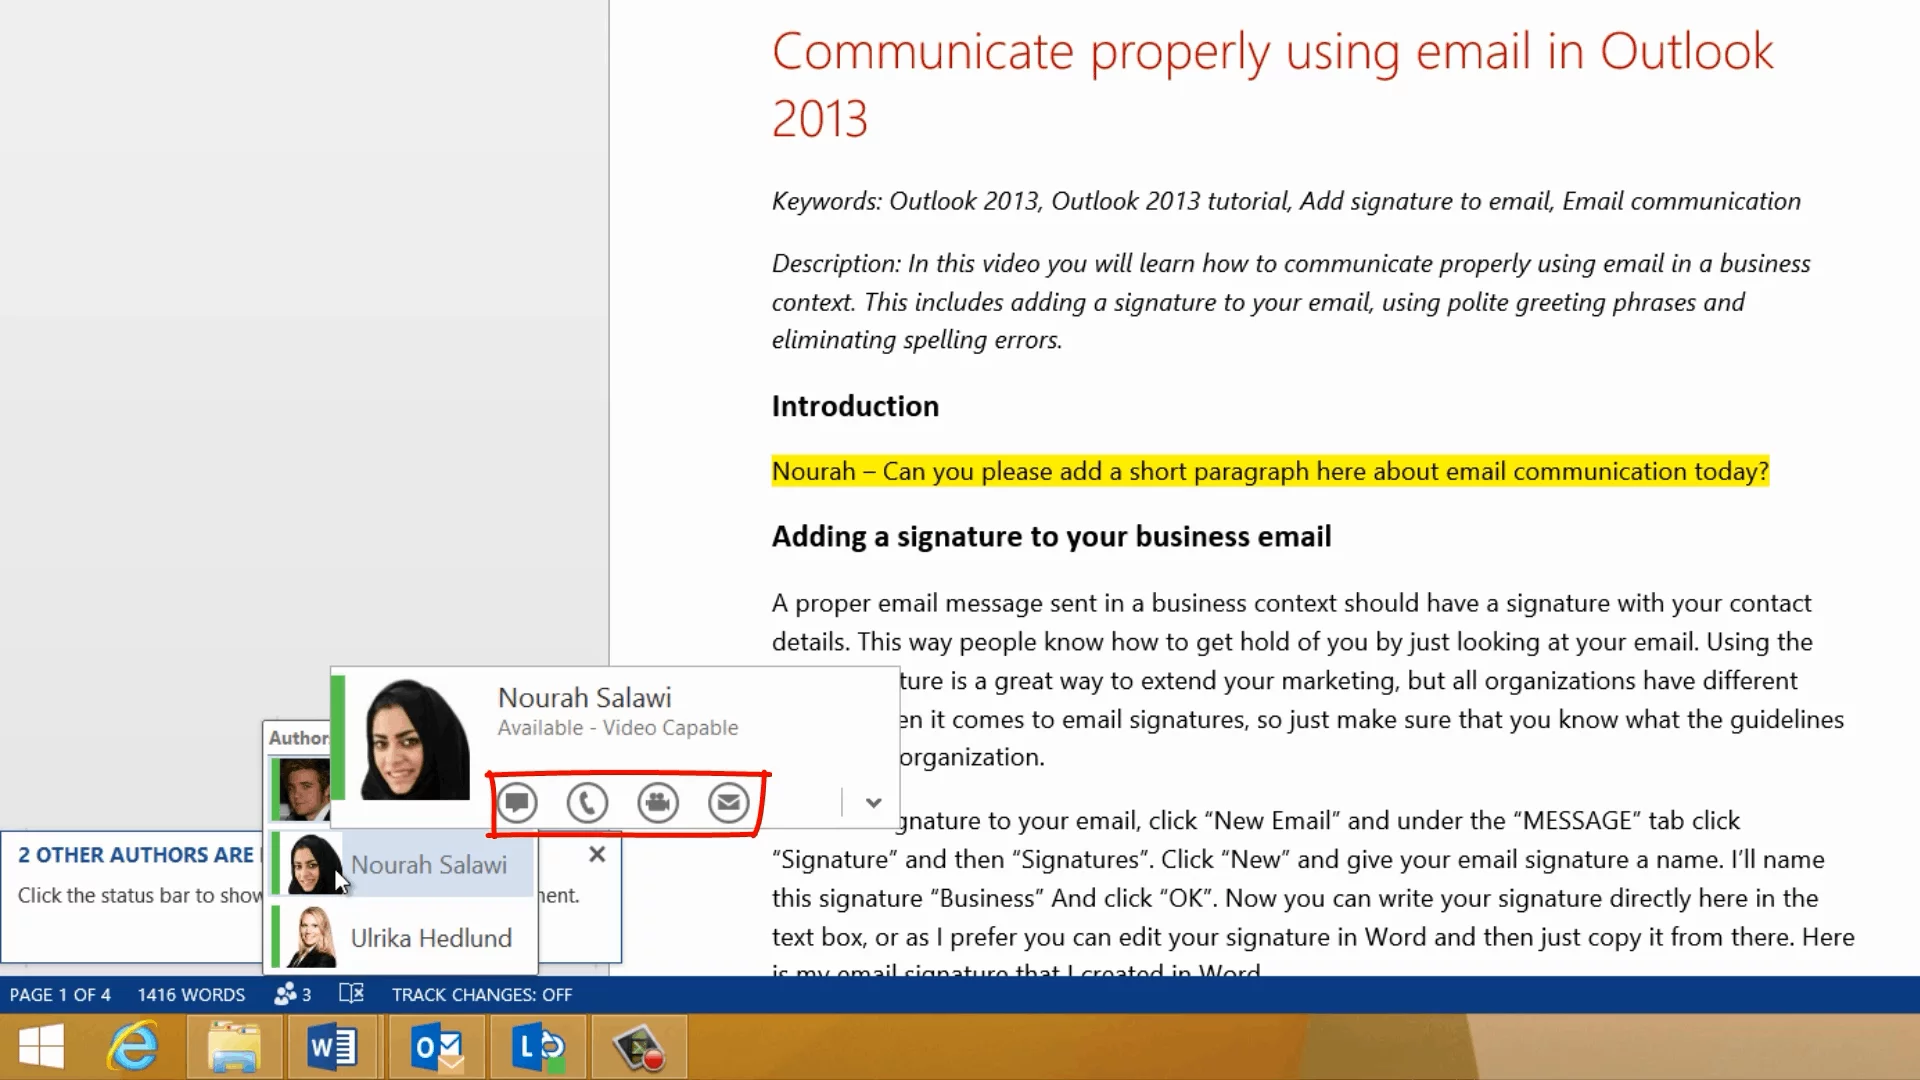Click the authors count icon in status bar
1920x1080 pixels.
pyautogui.click(x=292, y=994)
